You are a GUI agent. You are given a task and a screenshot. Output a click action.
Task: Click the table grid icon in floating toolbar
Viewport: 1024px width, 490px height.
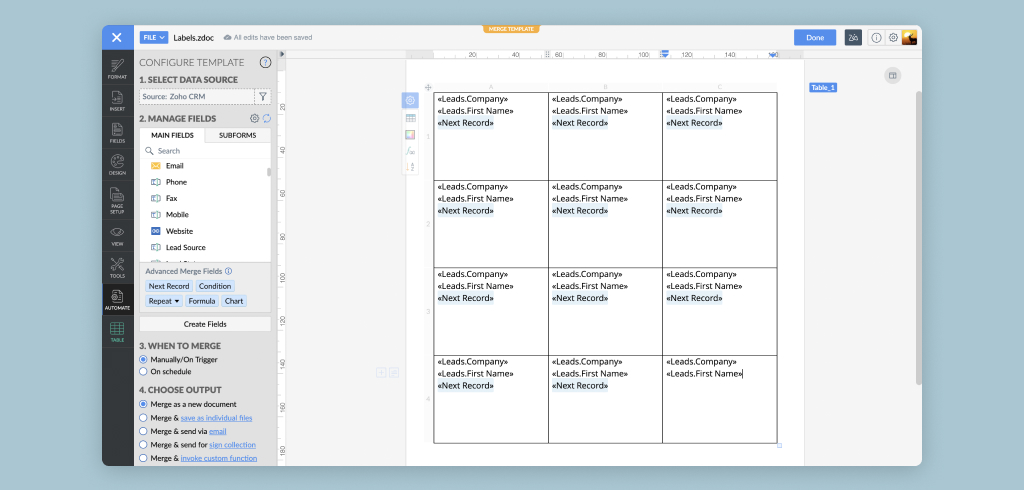(410, 118)
